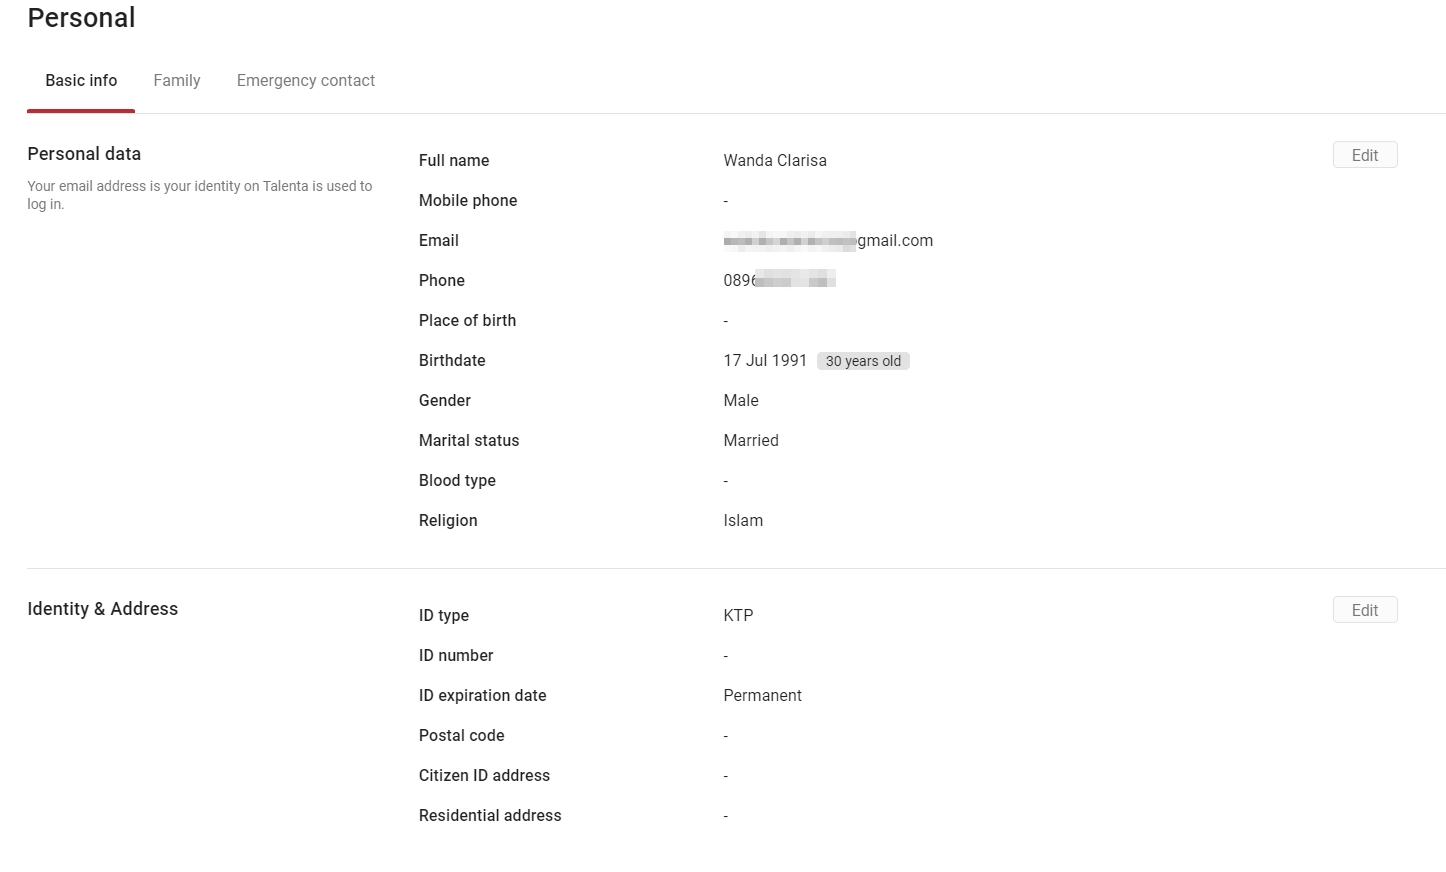Click the birthdate 17 Jul 1991

pyautogui.click(x=764, y=361)
